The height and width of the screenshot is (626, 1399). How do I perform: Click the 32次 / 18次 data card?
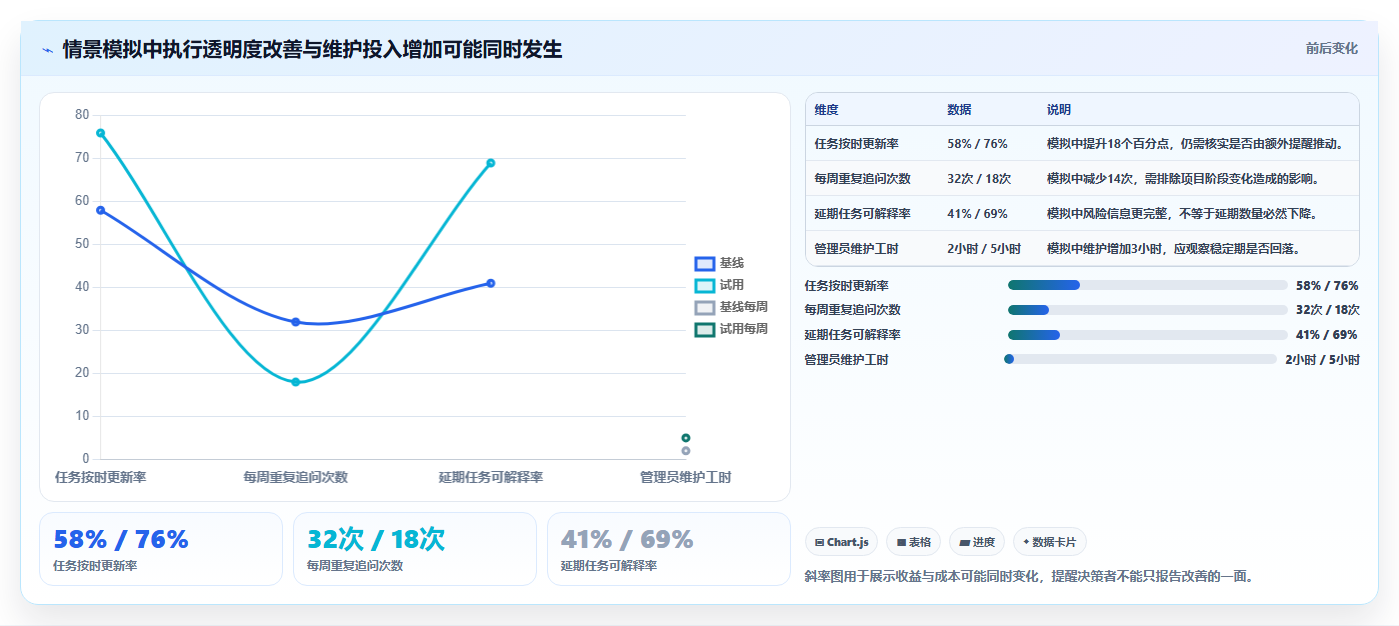(x=415, y=549)
